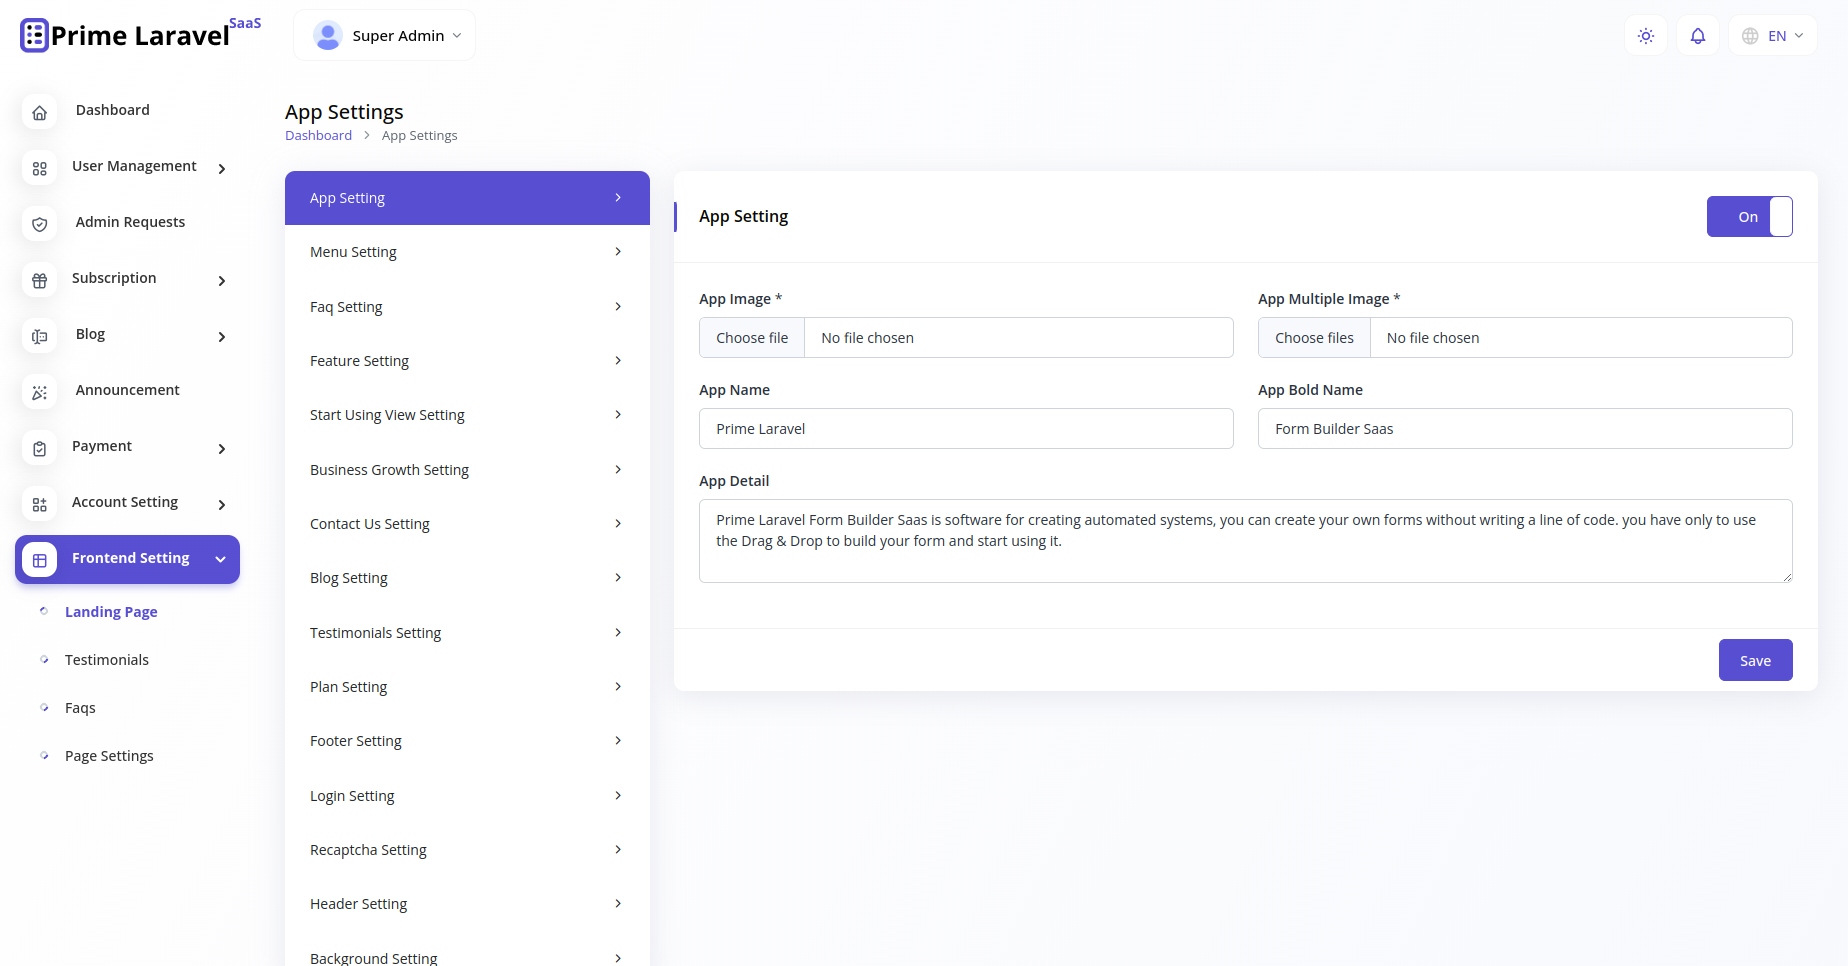Open Subscription via its gift icon
The height and width of the screenshot is (966, 1848).
click(39, 280)
